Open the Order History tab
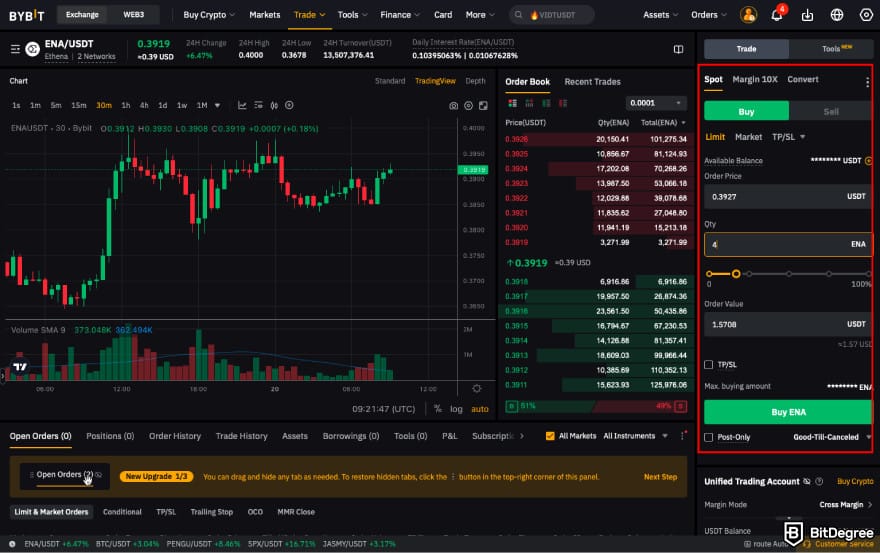The image size is (880, 553). tap(175, 436)
